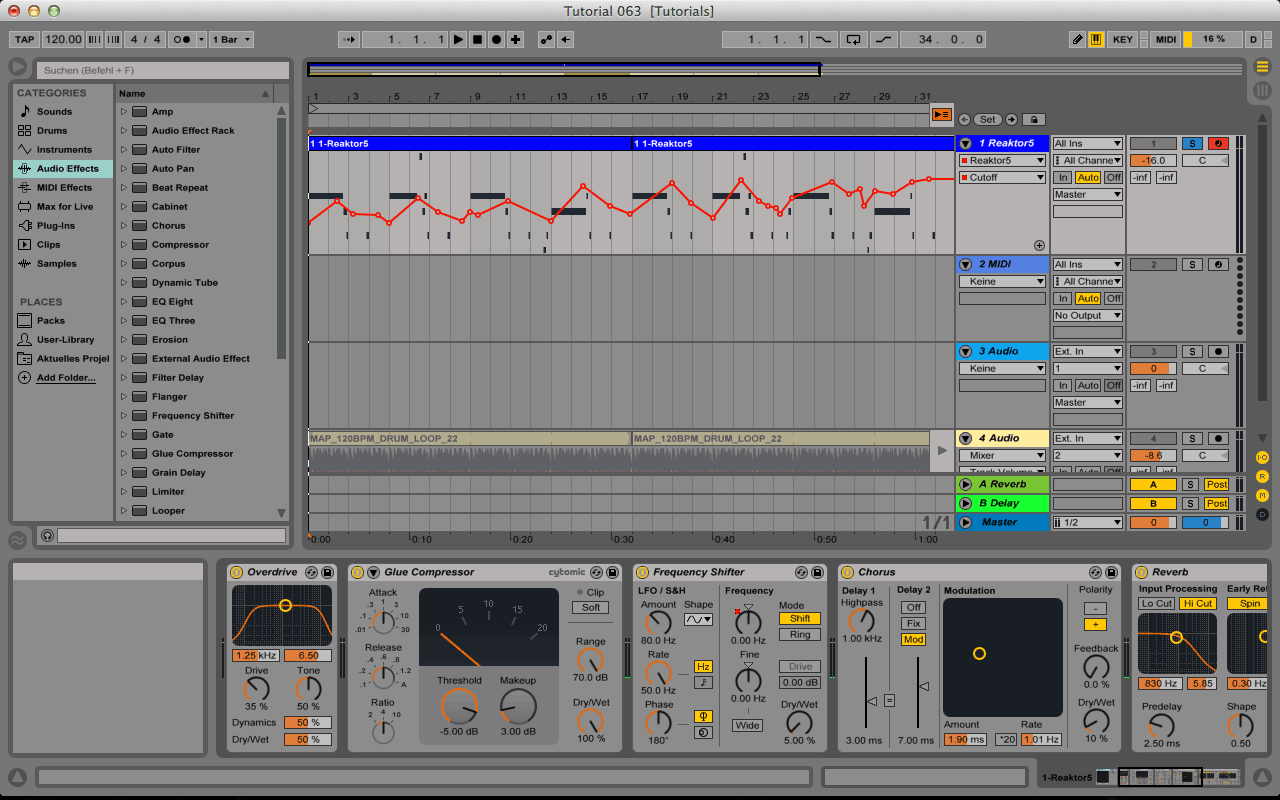Solo the 1 Reaktor5 track
This screenshot has width=1280, height=800.
[x=1191, y=144]
